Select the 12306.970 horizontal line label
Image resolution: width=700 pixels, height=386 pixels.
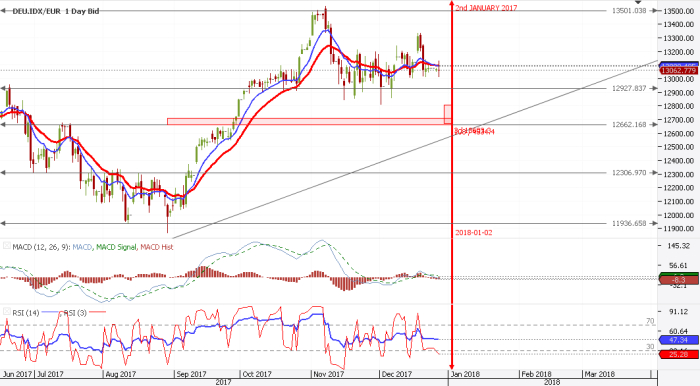(629, 173)
